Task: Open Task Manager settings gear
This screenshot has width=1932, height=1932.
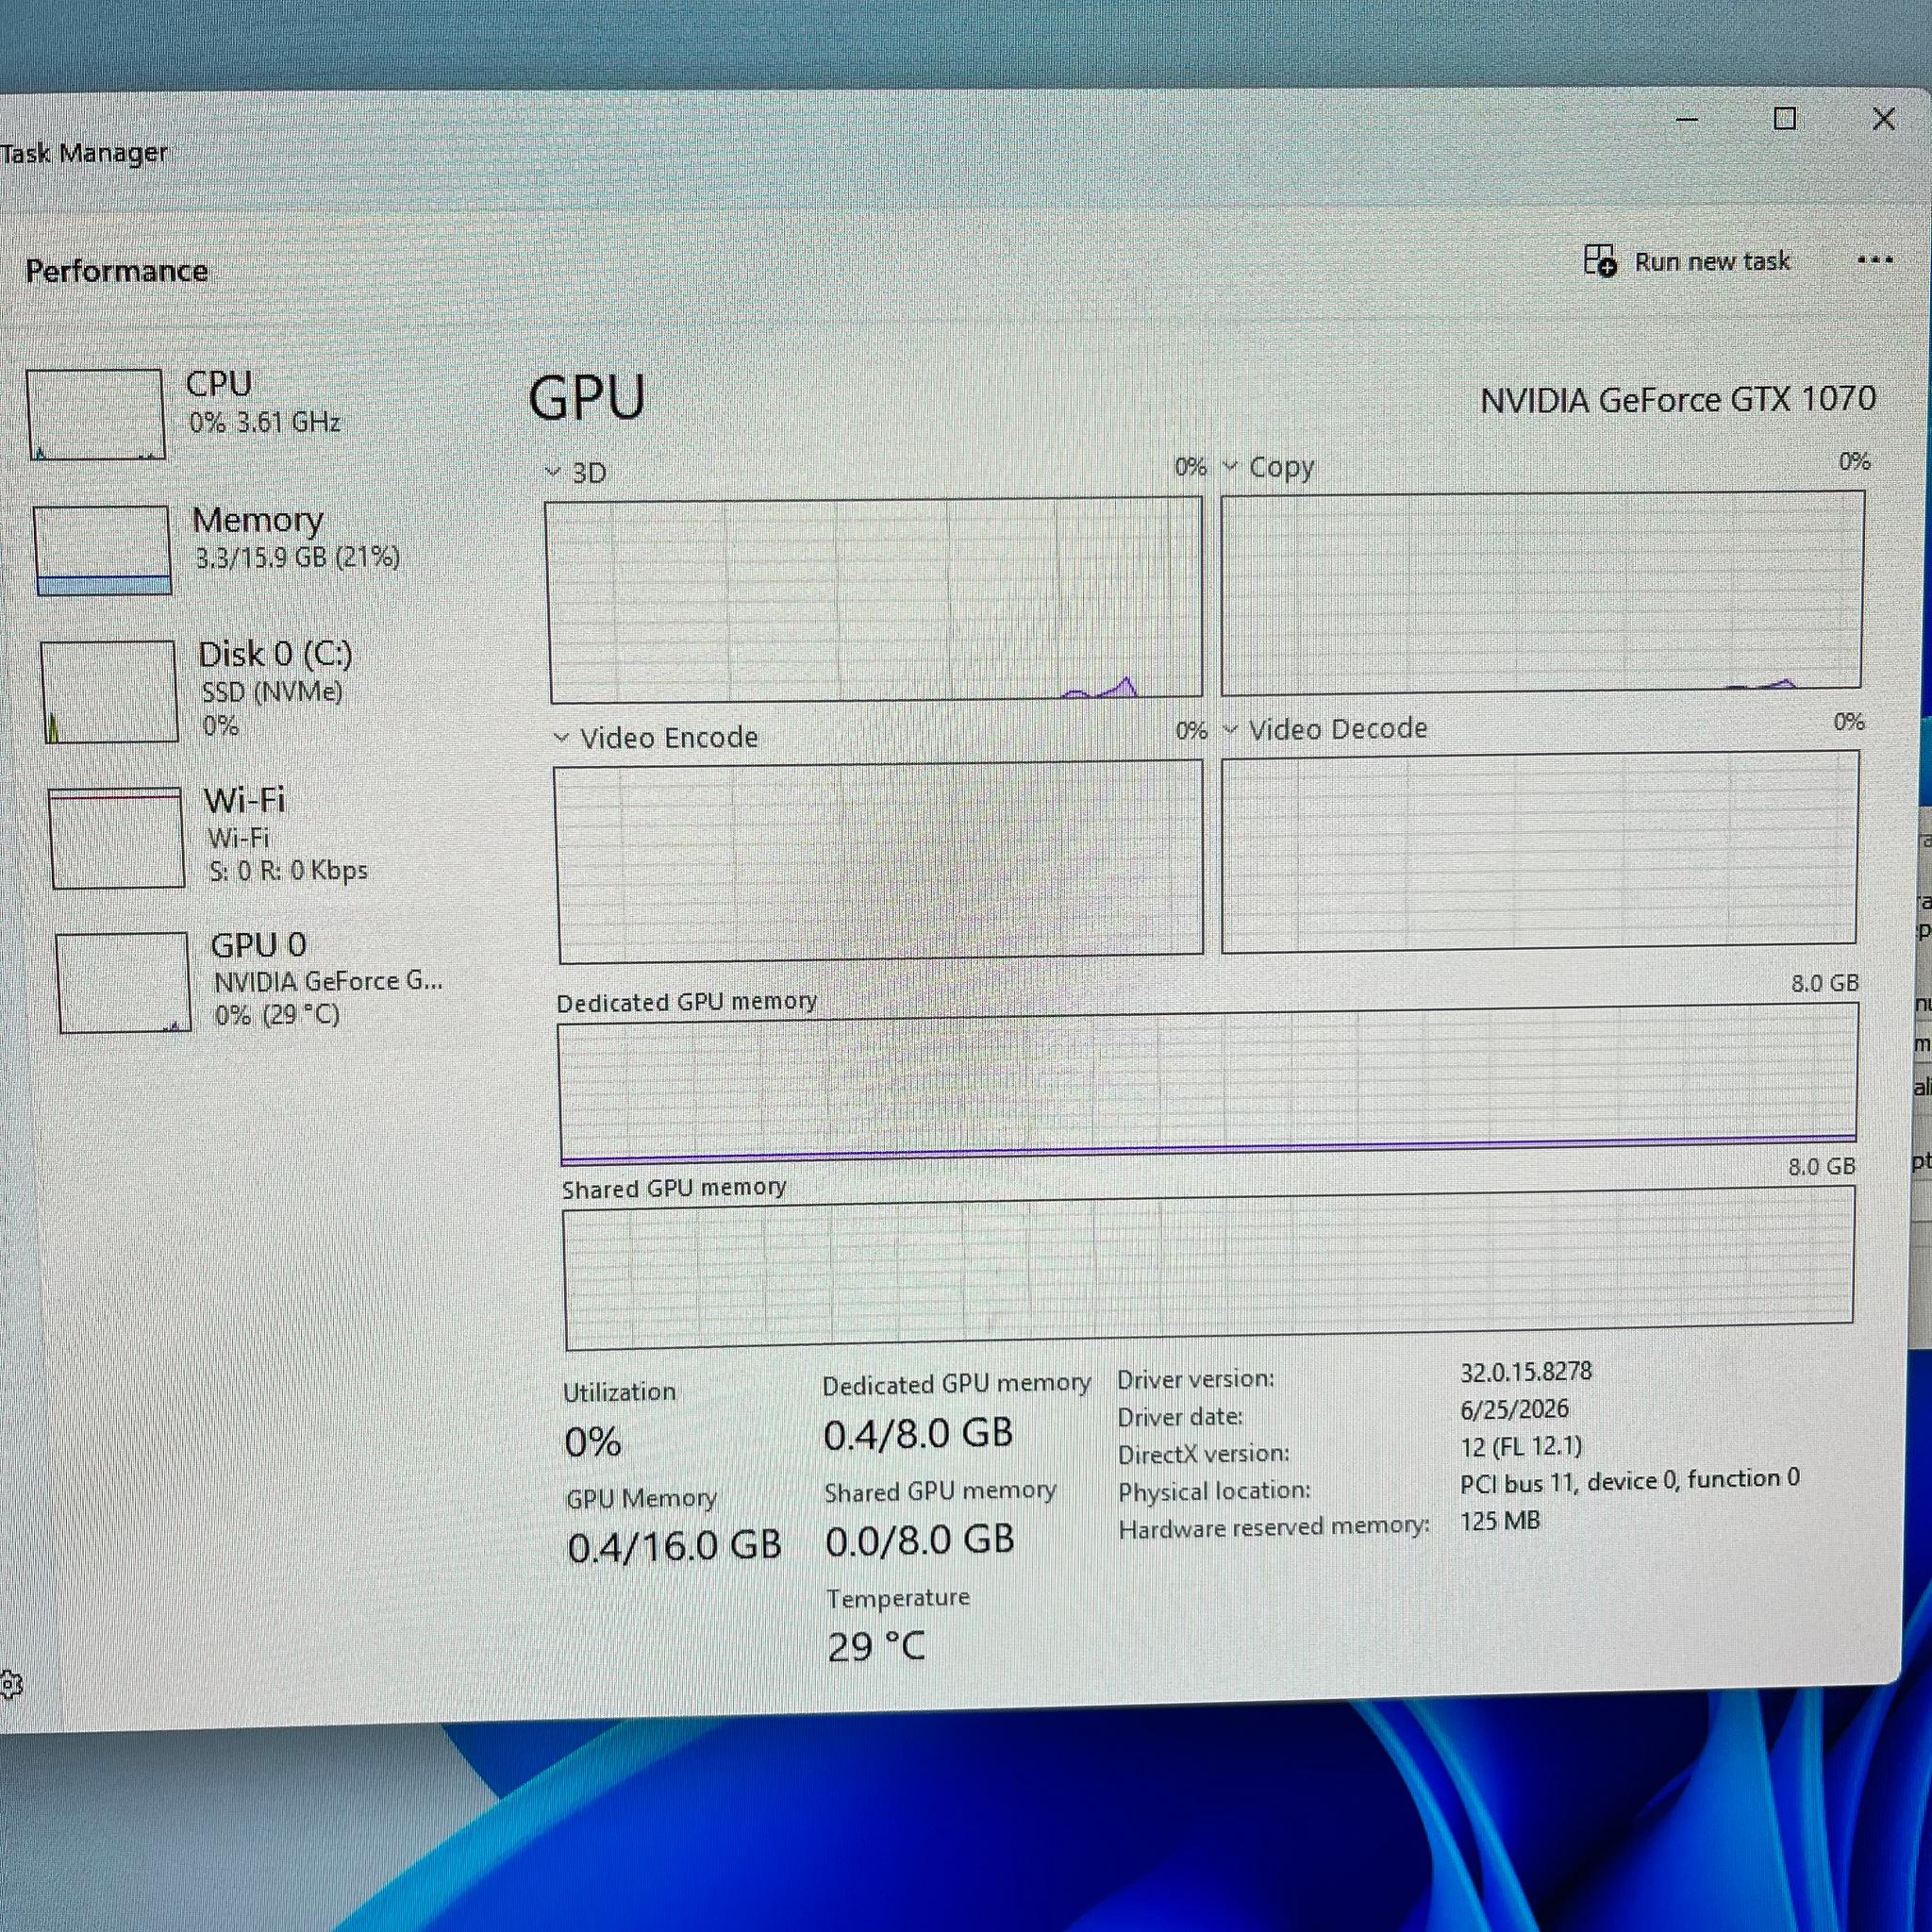Action: pos(11,1685)
